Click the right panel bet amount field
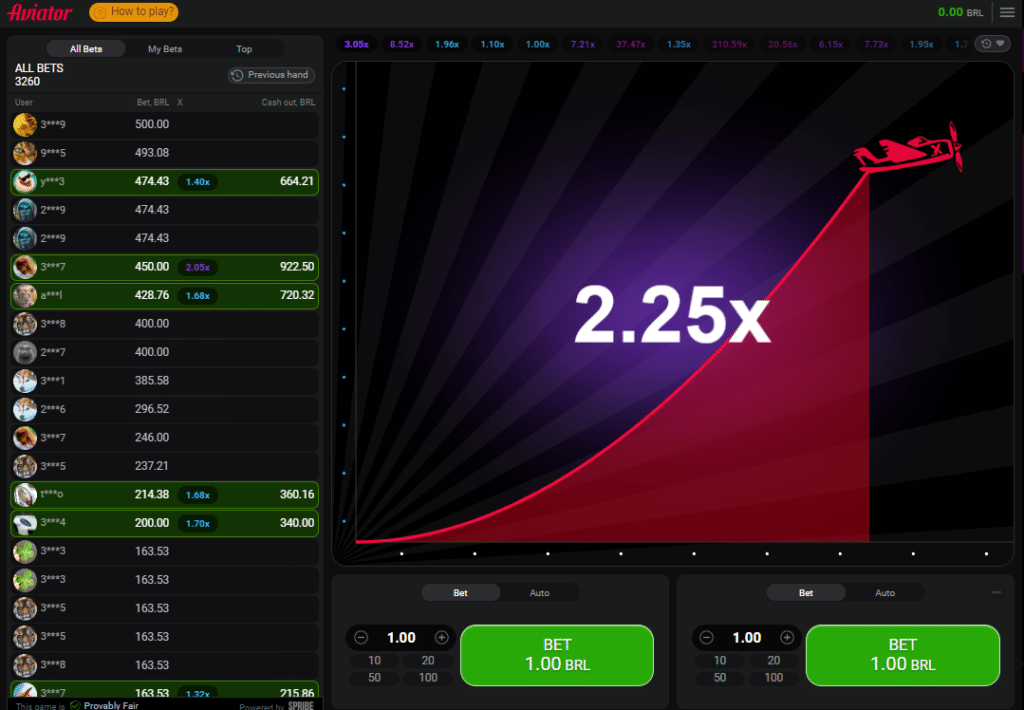The width and height of the screenshot is (1024, 710). point(746,637)
